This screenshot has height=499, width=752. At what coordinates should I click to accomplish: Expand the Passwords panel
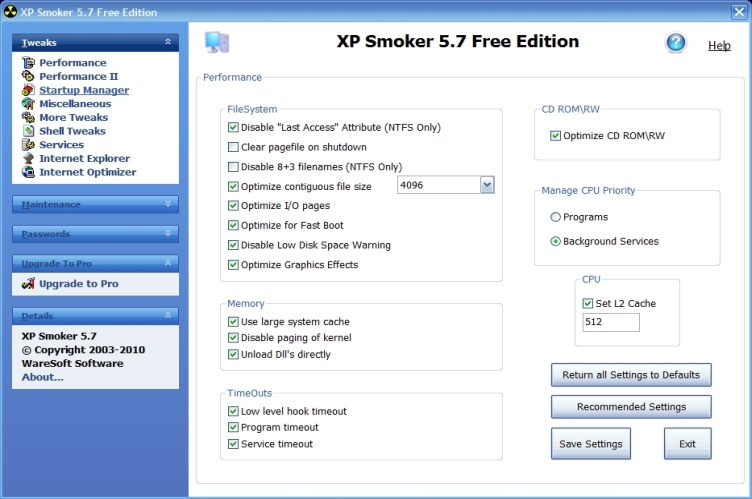(95, 234)
